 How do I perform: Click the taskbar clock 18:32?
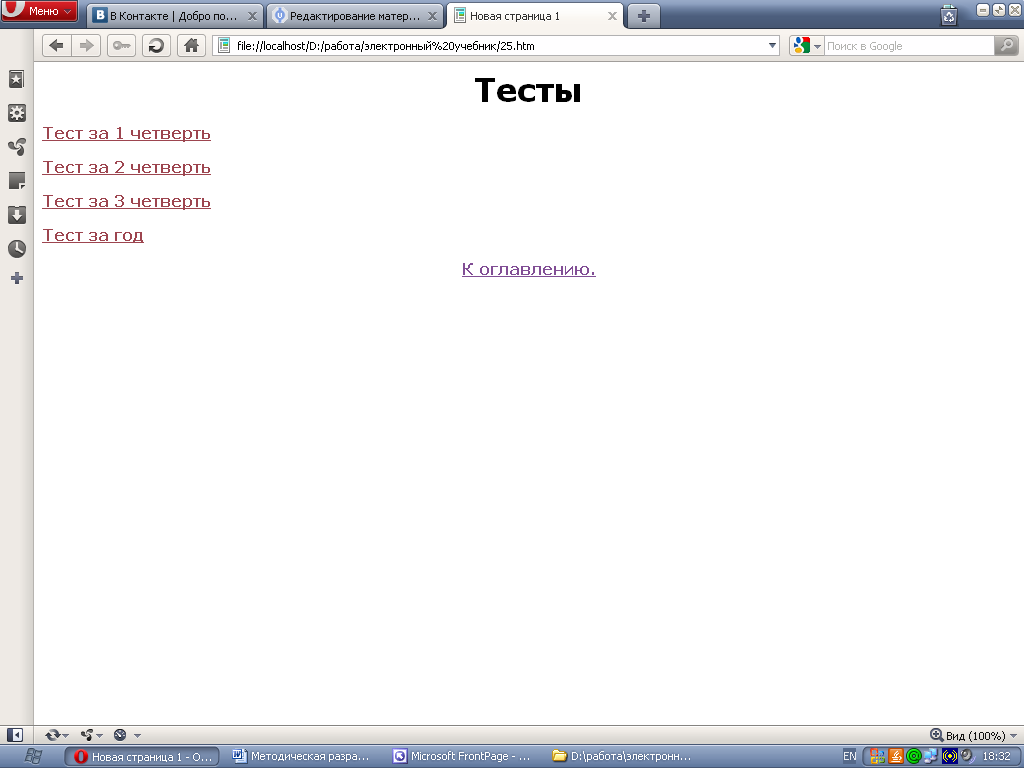coord(997,756)
